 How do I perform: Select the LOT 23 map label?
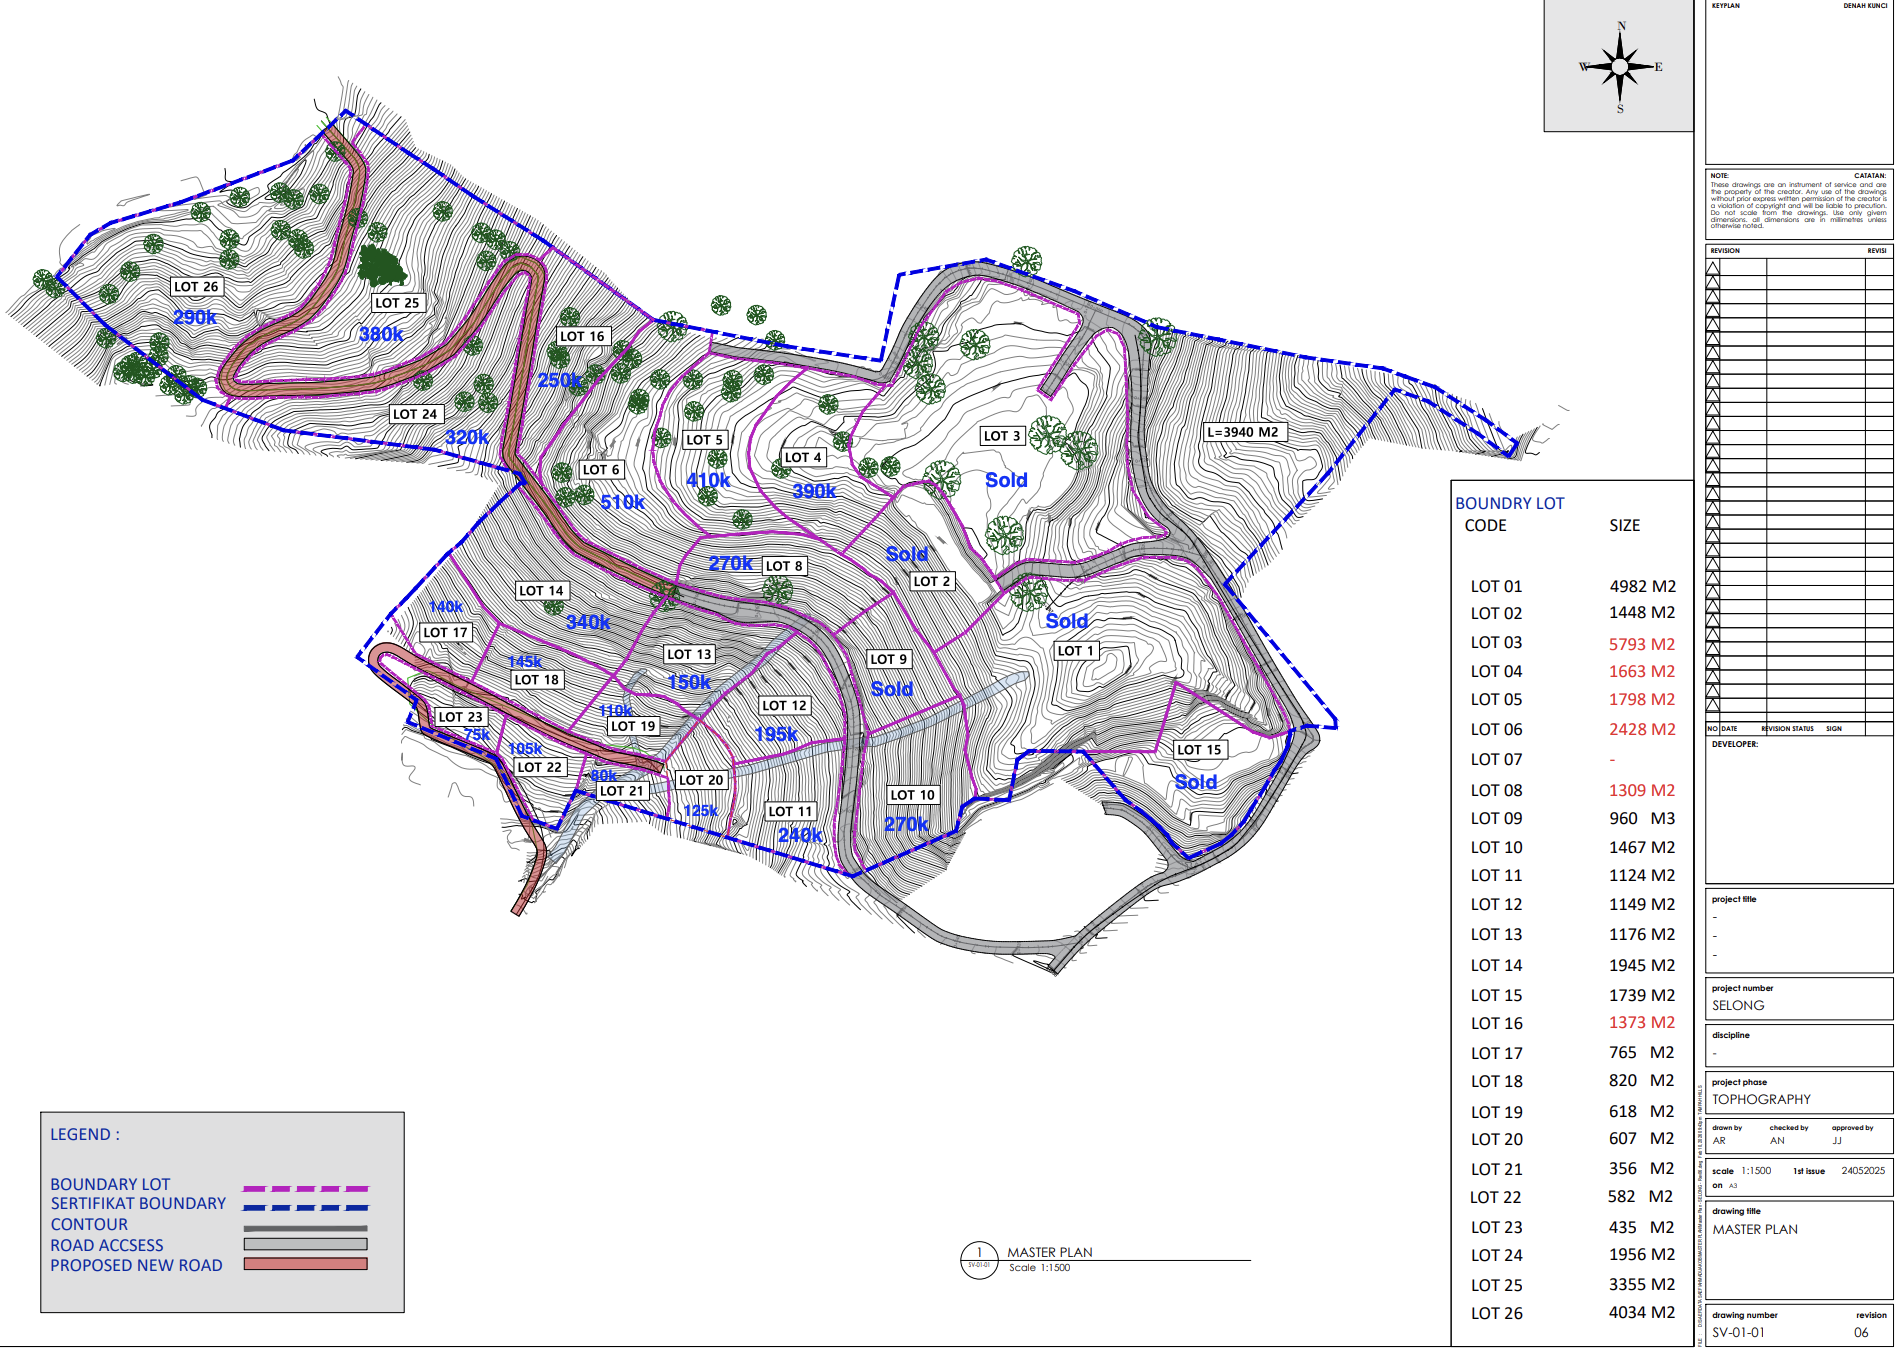point(461,717)
